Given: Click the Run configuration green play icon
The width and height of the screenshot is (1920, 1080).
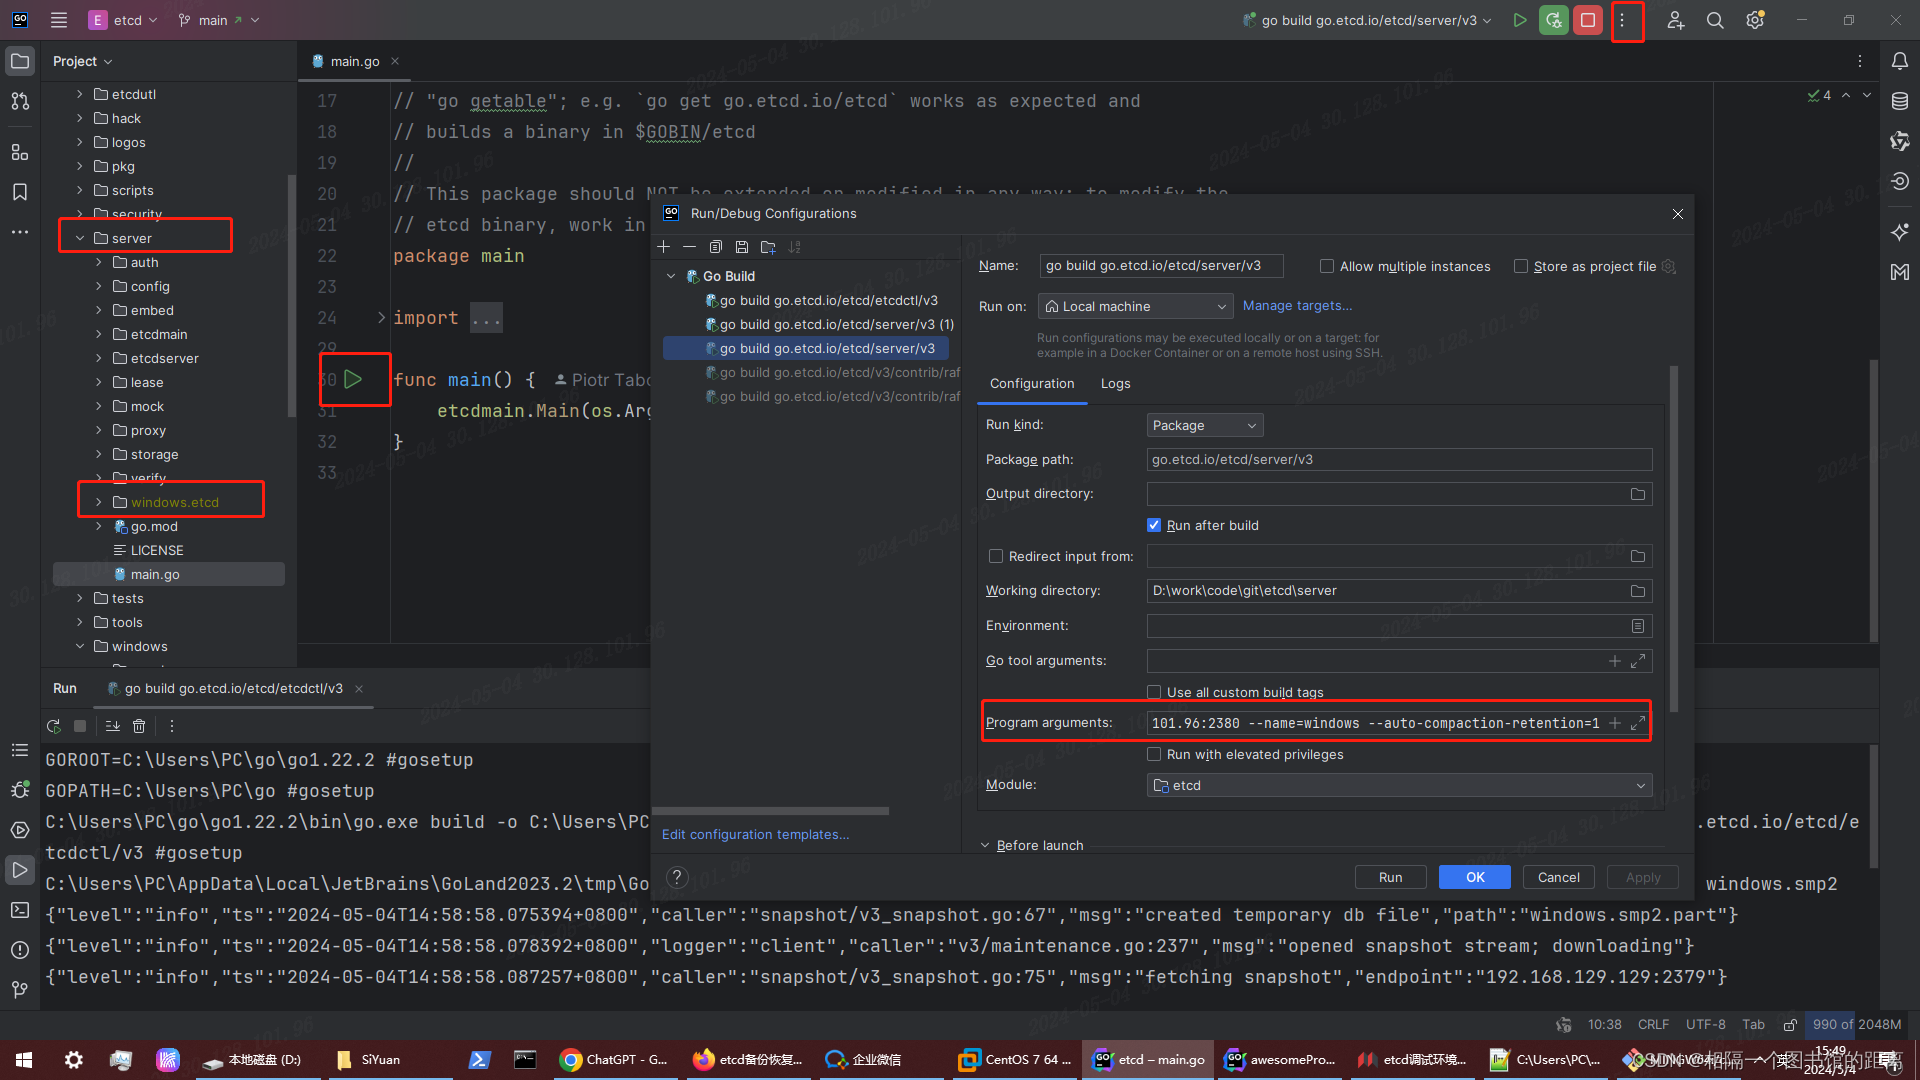Looking at the screenshot, I should [x=1519, y=20].
